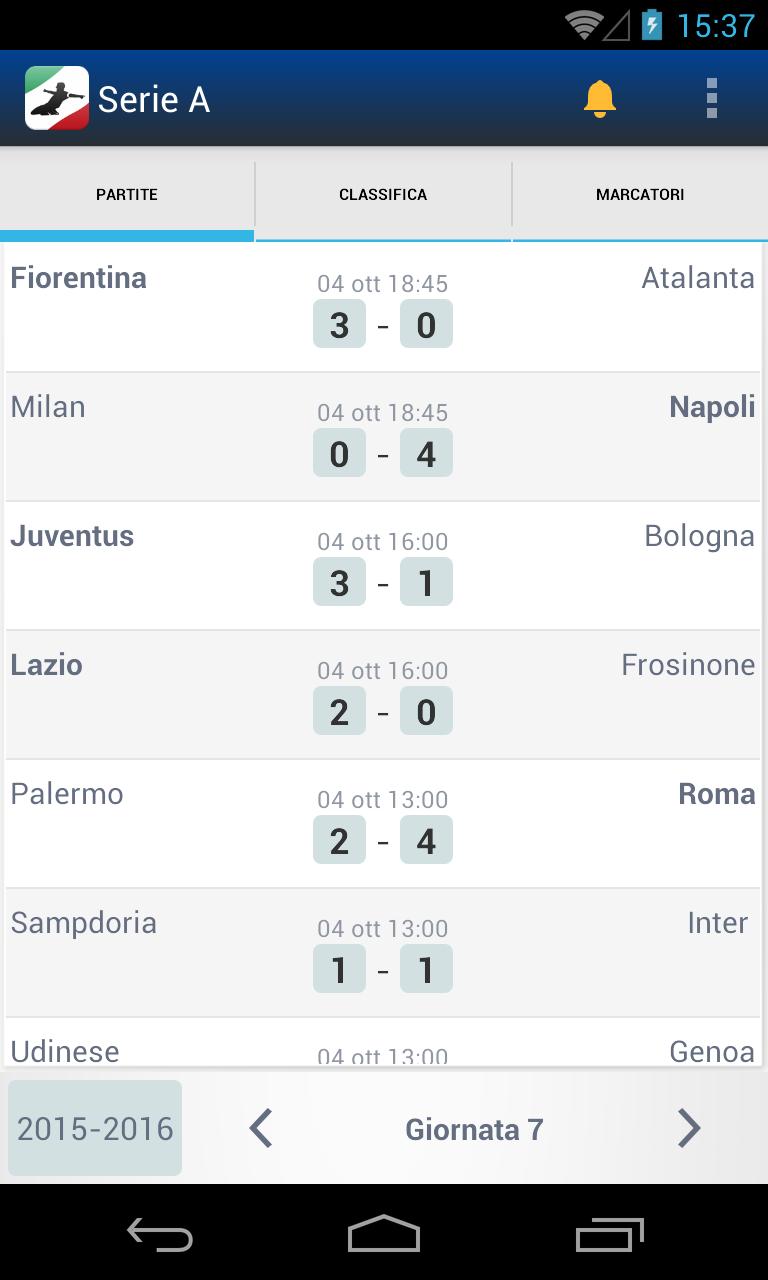
Task: Open the notifications bell icon
Action: pos(600,98)
